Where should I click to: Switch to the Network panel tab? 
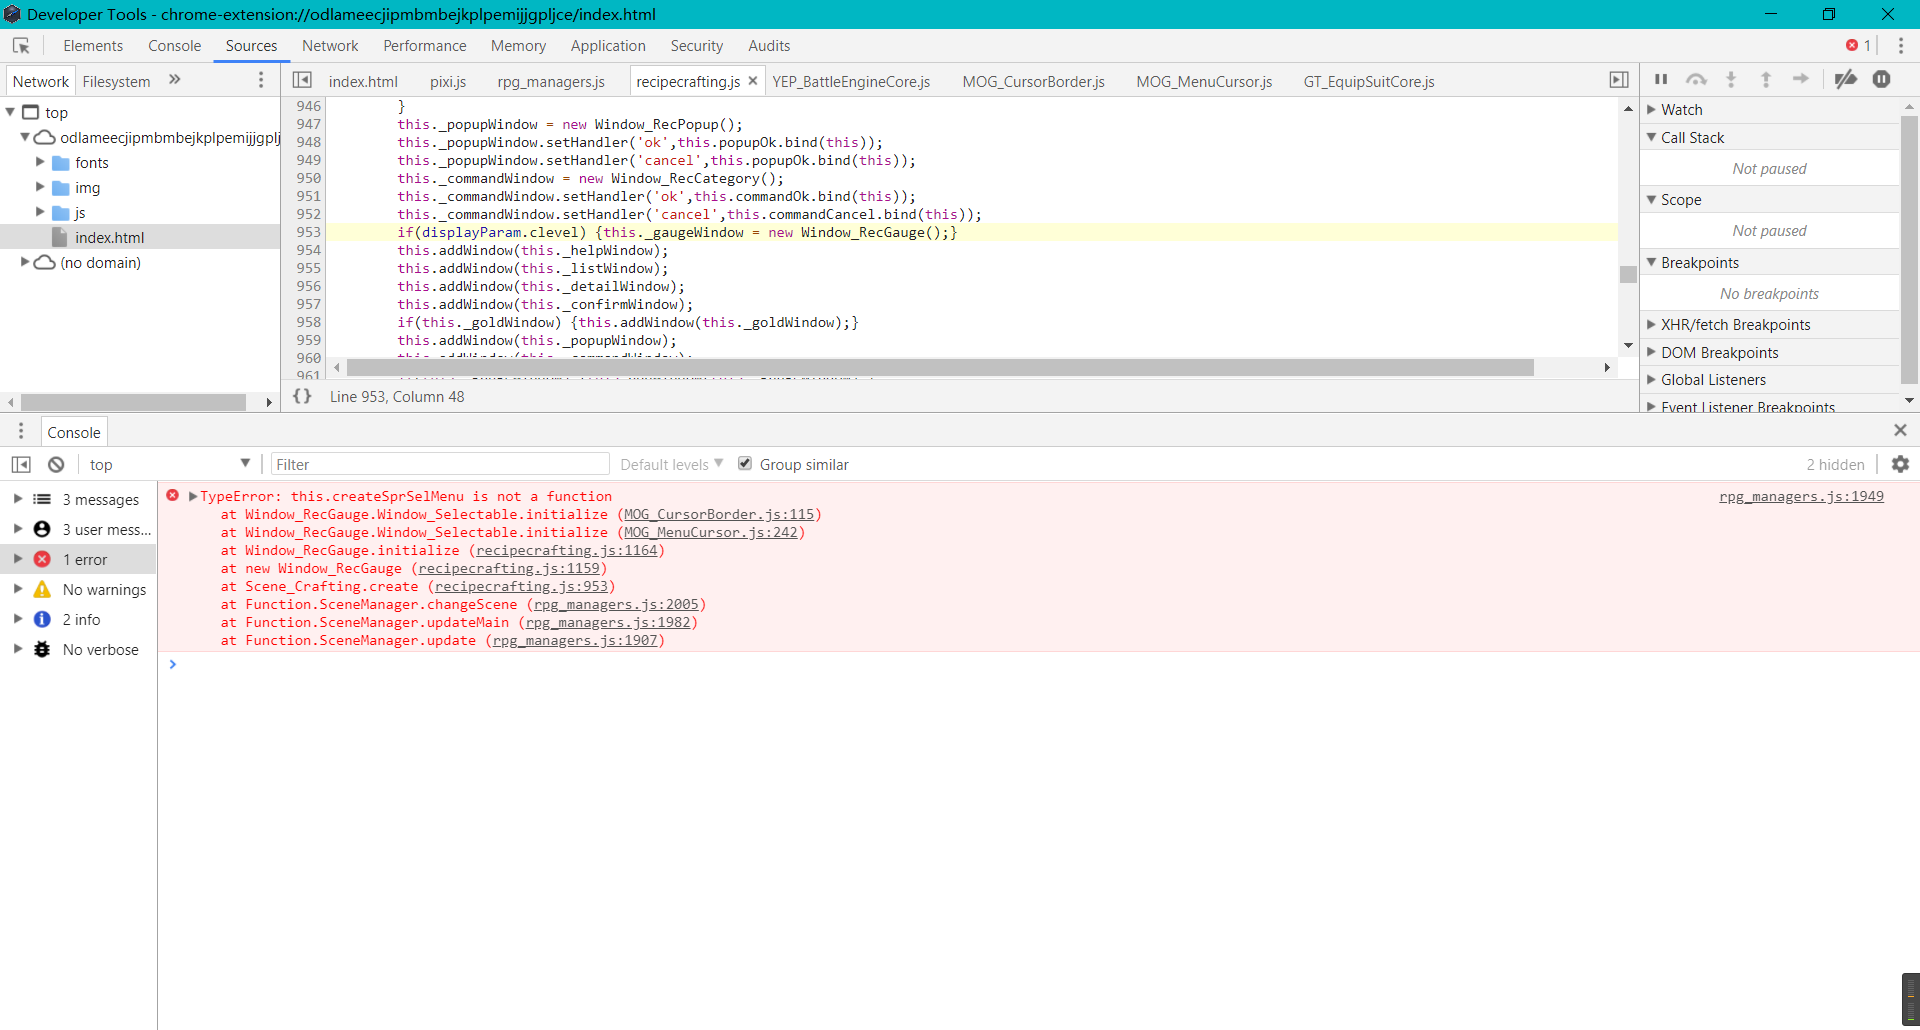tap(330, 46)
